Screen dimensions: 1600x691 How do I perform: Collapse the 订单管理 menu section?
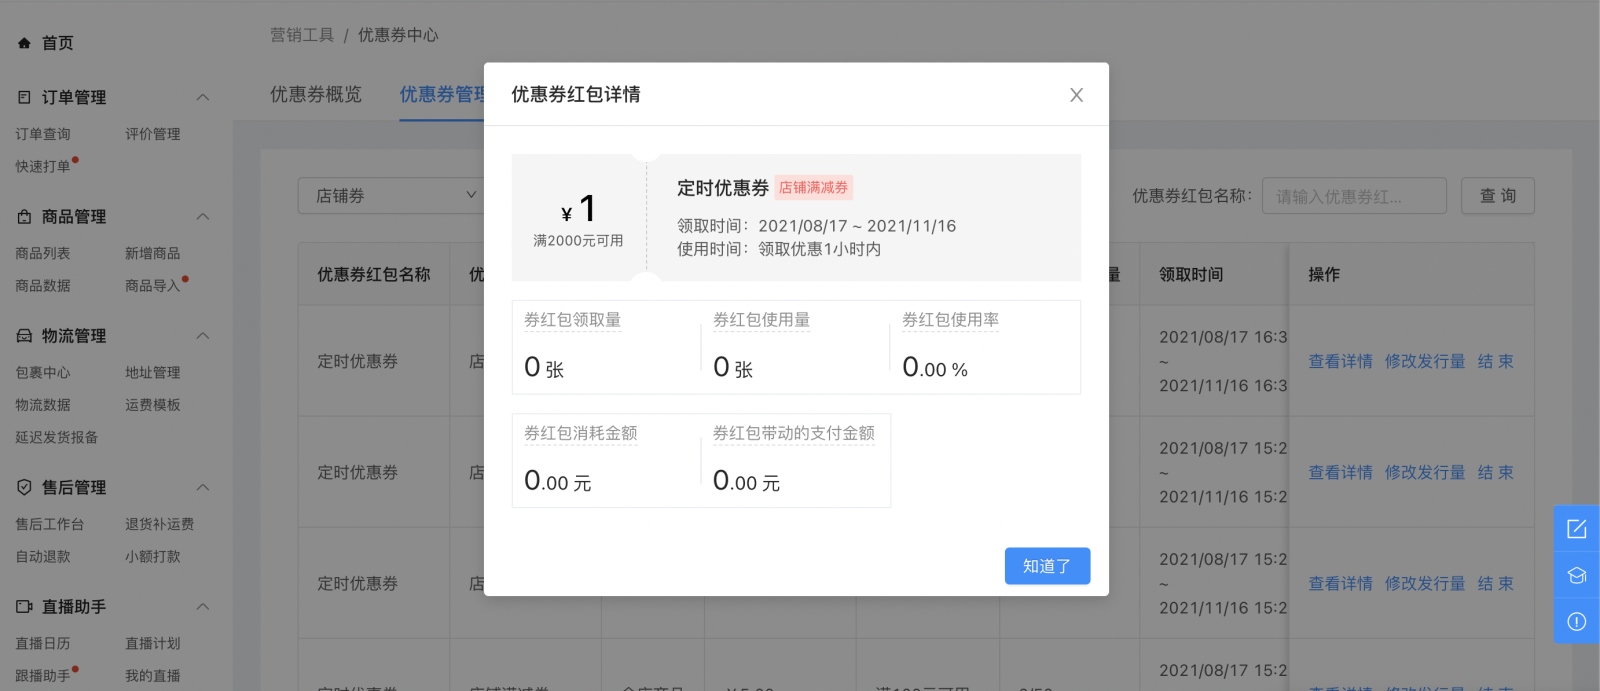click(x=203, y=97)
